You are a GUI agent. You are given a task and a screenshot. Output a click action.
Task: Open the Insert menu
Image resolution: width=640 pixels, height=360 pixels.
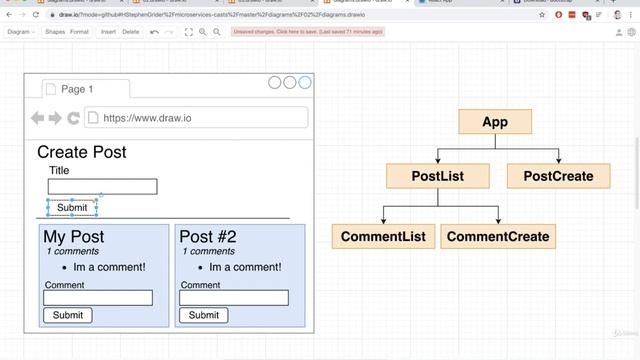108,32
